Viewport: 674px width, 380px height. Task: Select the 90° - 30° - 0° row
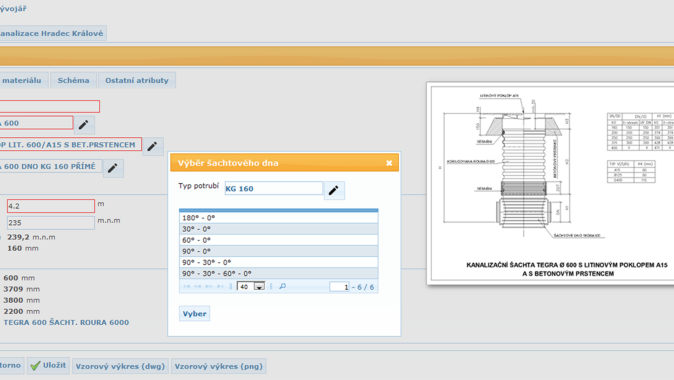coord(279,262)
